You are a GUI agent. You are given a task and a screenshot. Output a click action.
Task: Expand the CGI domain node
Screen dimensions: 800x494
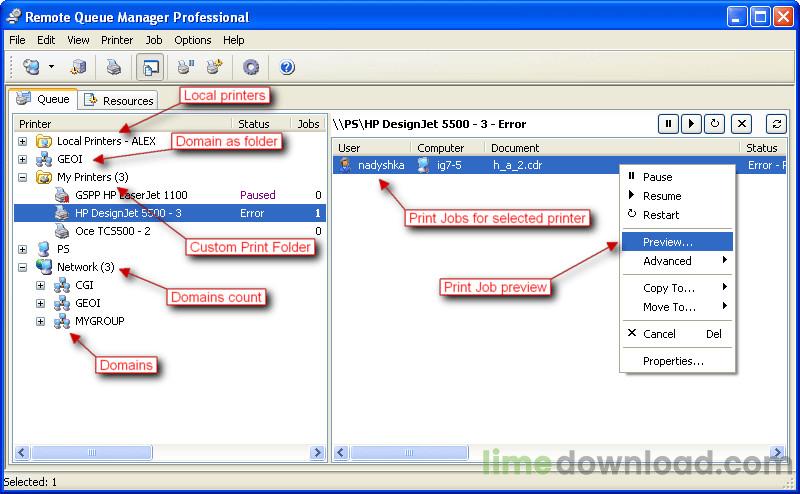[x=40, y=285]
